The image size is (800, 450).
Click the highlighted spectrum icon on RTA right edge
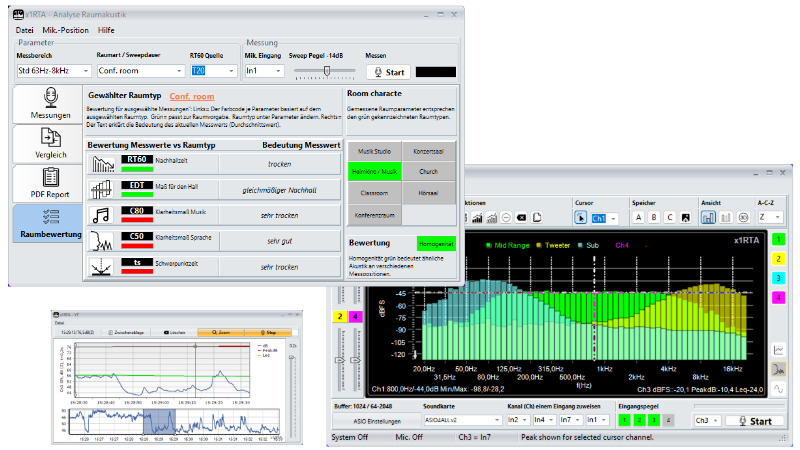(x=779, y=369)
